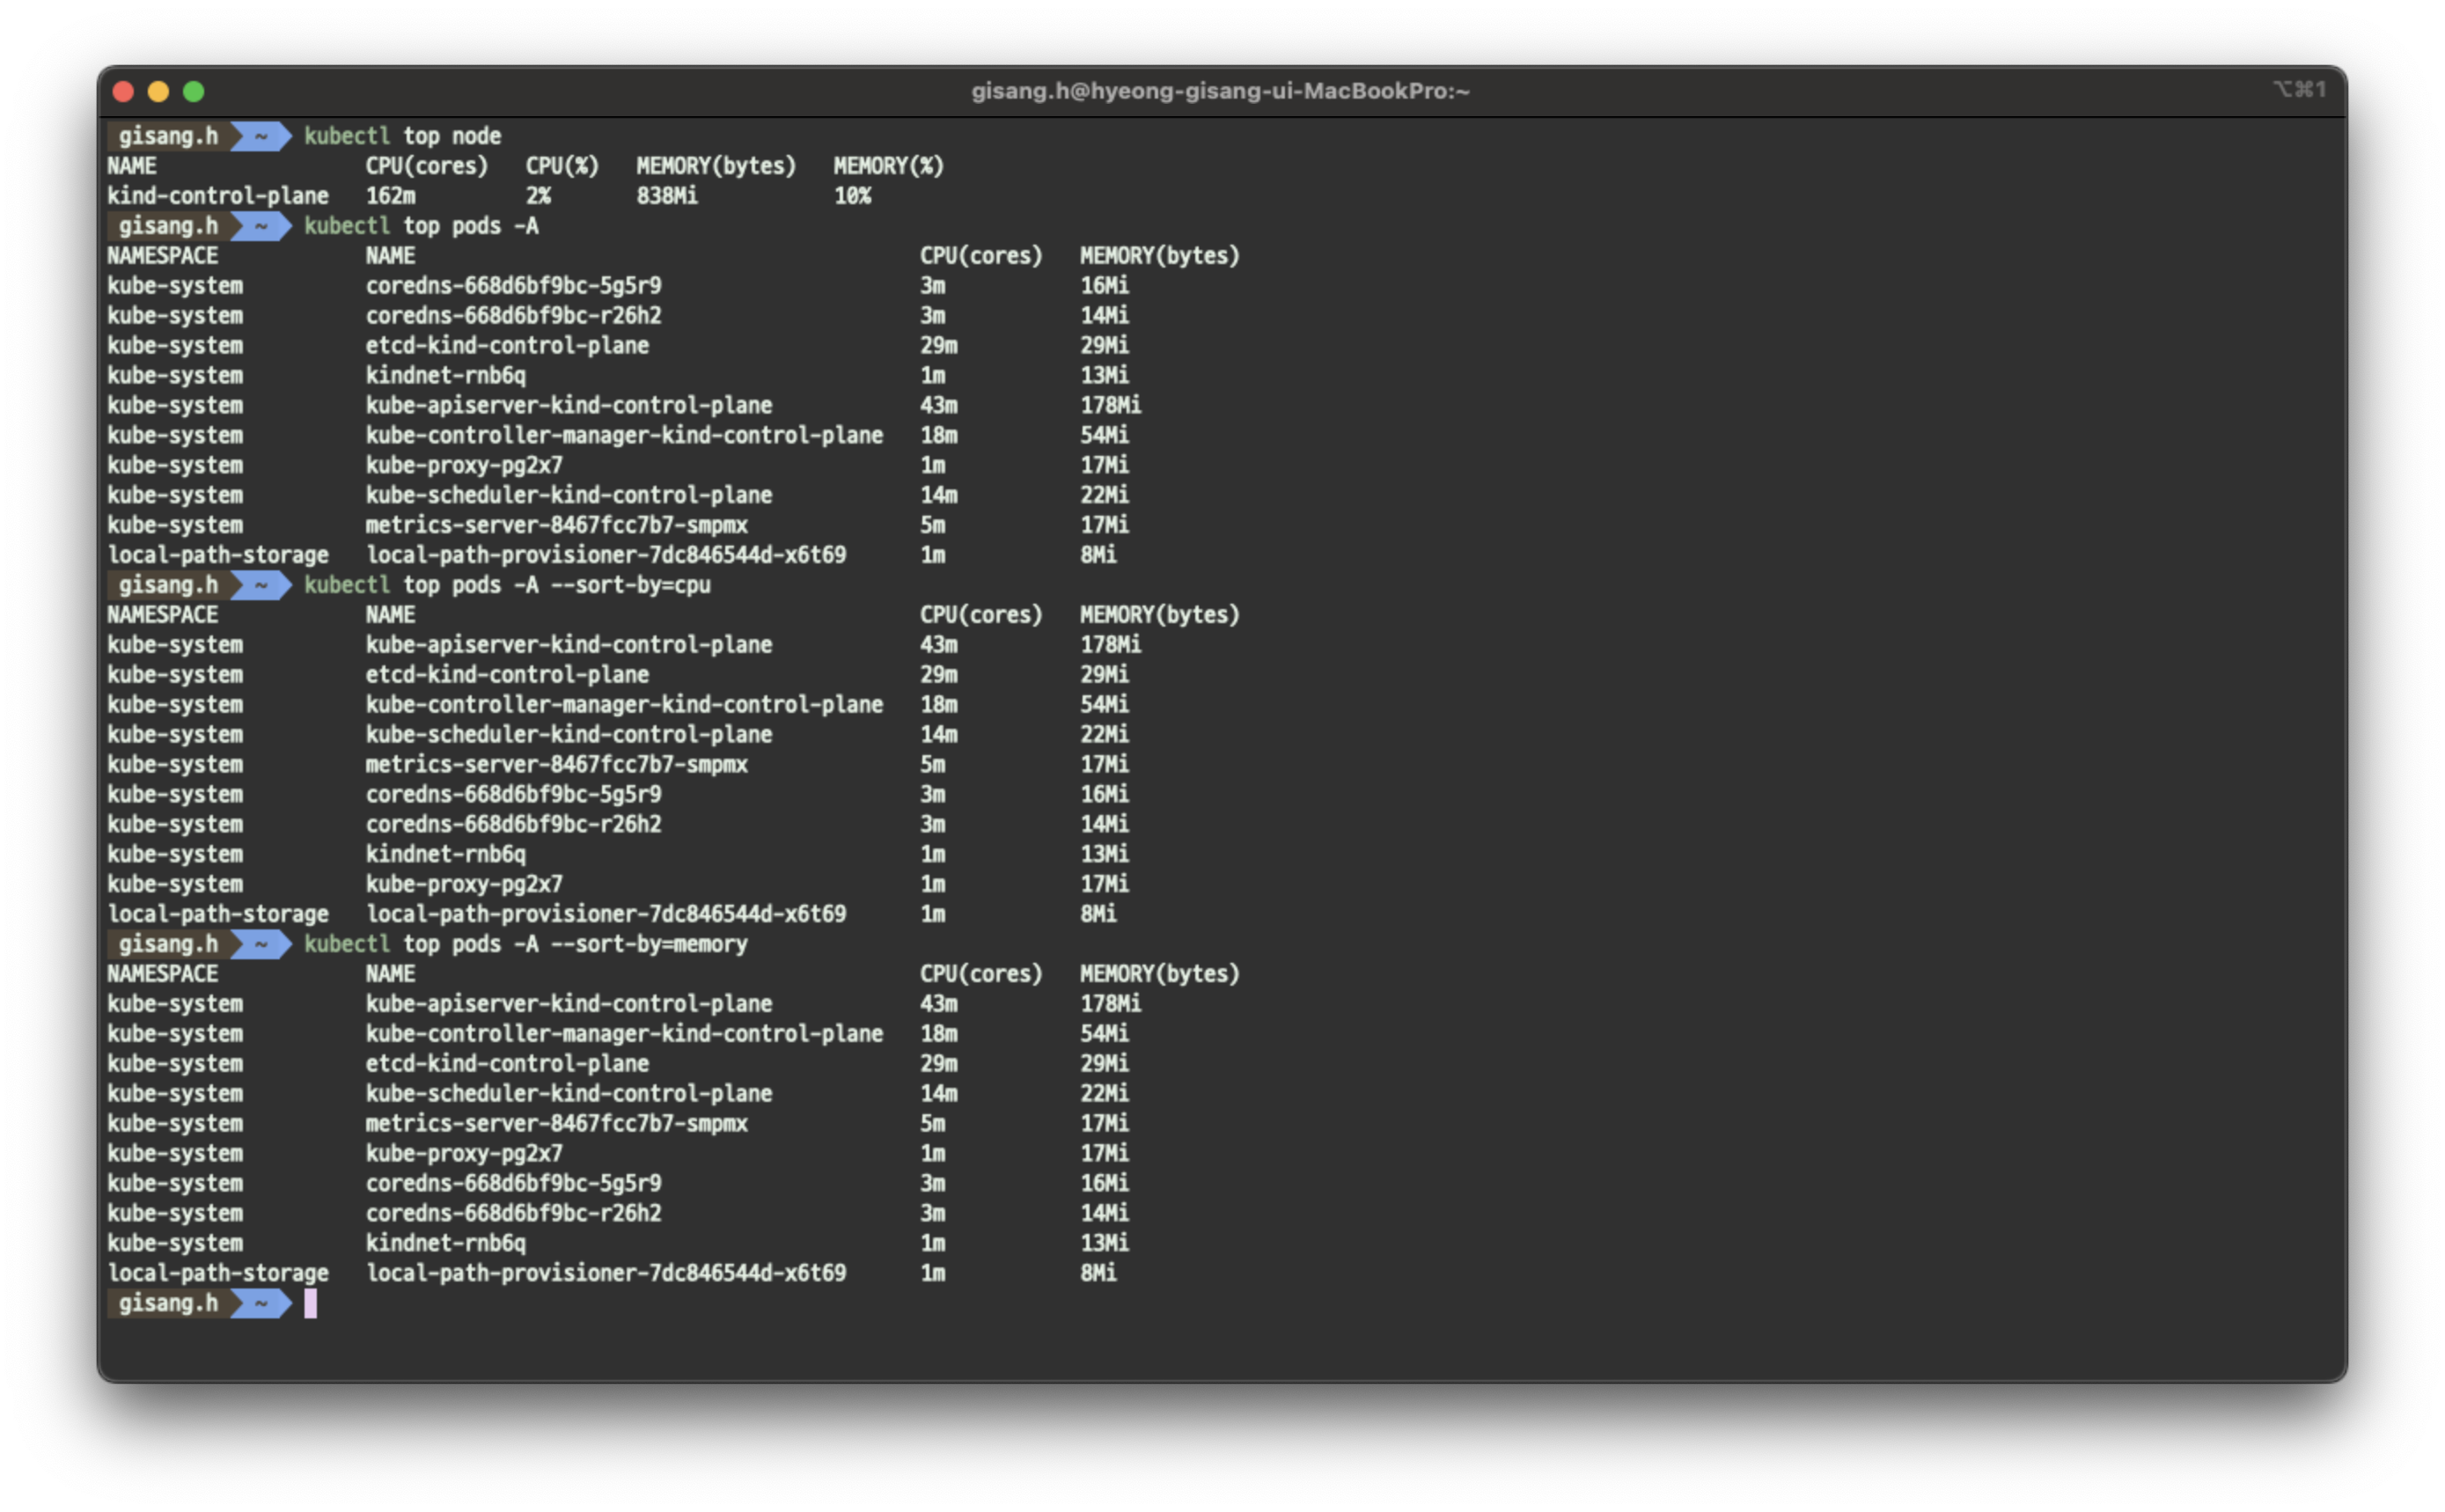Click CPU(cores) header of the node table
Image resolution: width=2445 pixels, height=1512 pixels.
pyautogui.click(x=426, y=166)
